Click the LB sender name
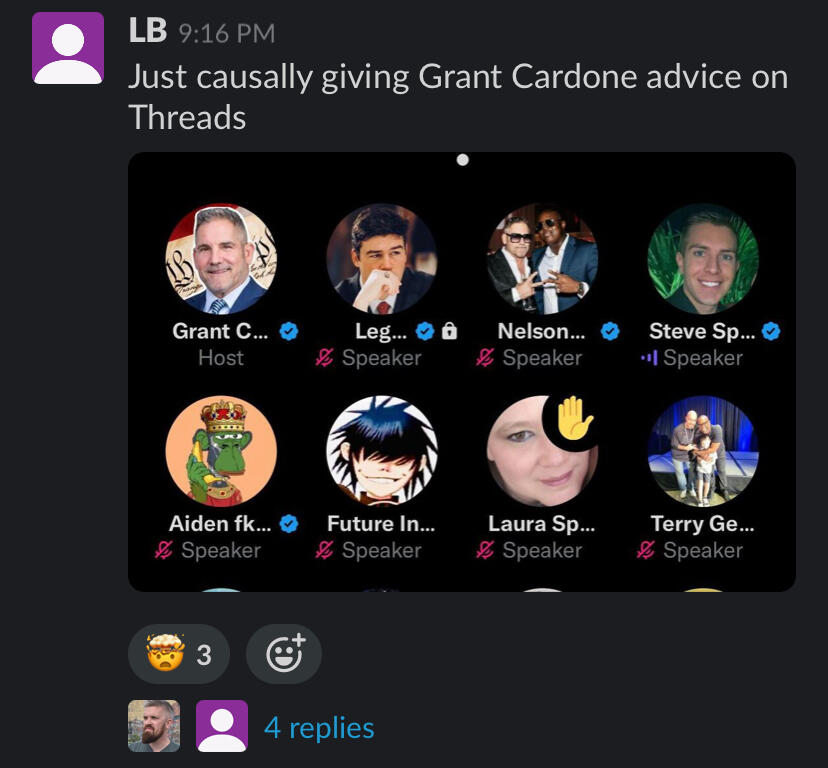The image size is (828, 768). tap(148, 31)
